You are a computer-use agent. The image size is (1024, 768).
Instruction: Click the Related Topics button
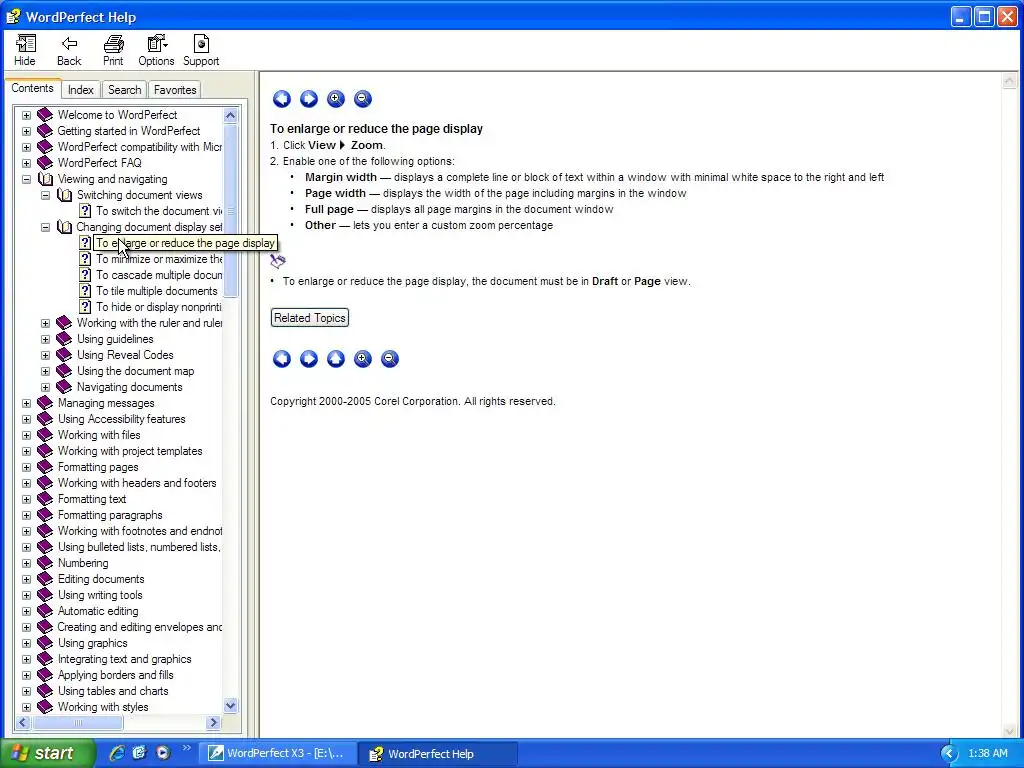pyautogui.click(x=310, y=318)
